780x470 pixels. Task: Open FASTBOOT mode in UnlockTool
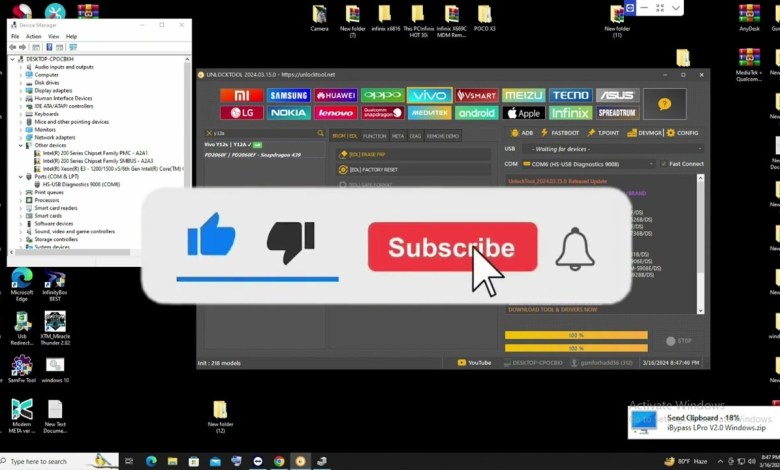(x=560, y=133)
